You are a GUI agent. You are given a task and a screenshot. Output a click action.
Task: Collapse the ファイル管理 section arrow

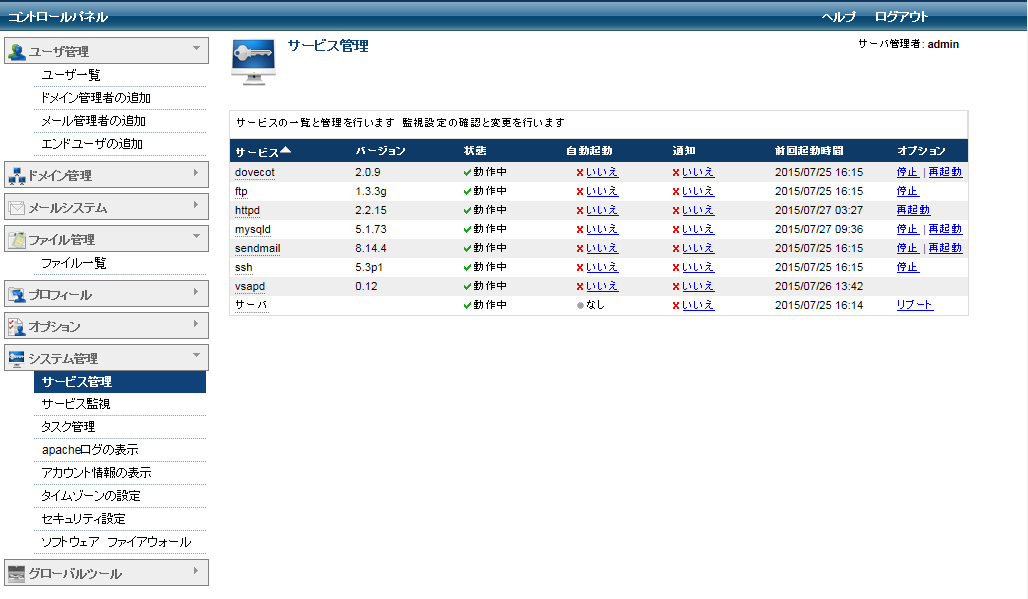point(196,236)
